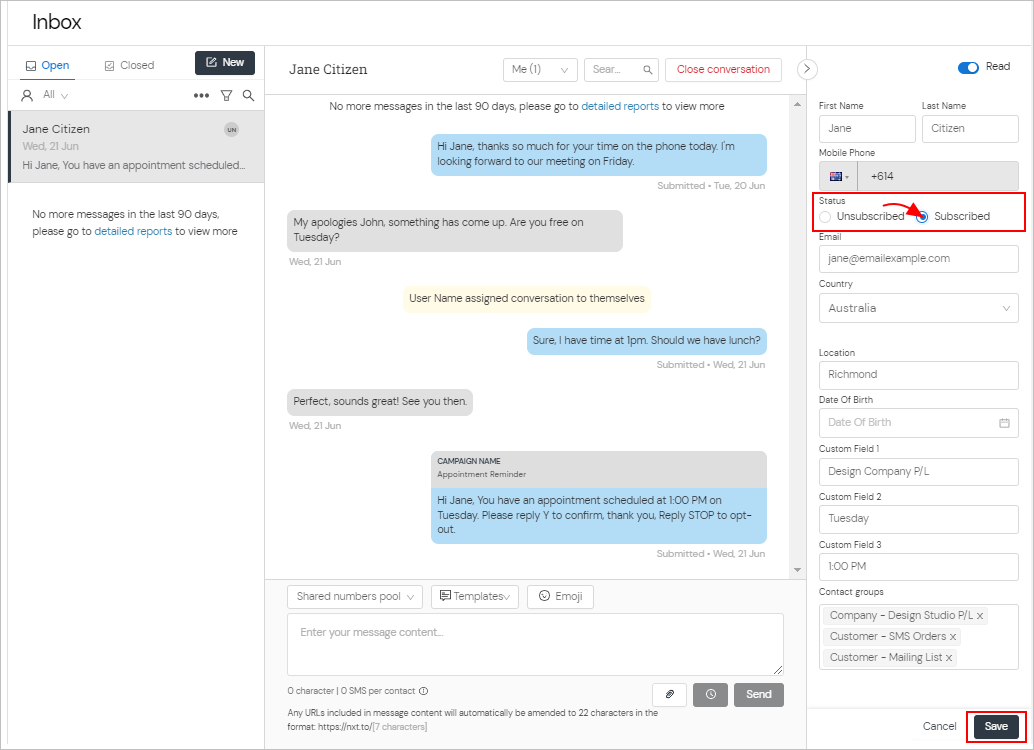Click the Last Name field
This screenshot has width=1034, height=750.
[x=970, y=129]
